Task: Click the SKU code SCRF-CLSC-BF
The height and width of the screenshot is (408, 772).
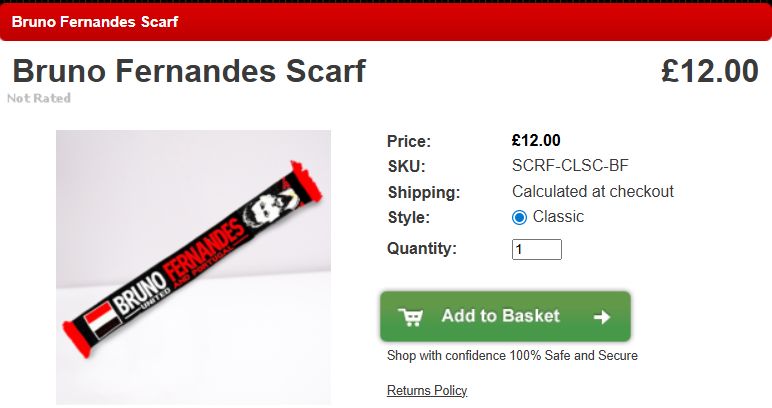Action: click(x=570, y=165)
